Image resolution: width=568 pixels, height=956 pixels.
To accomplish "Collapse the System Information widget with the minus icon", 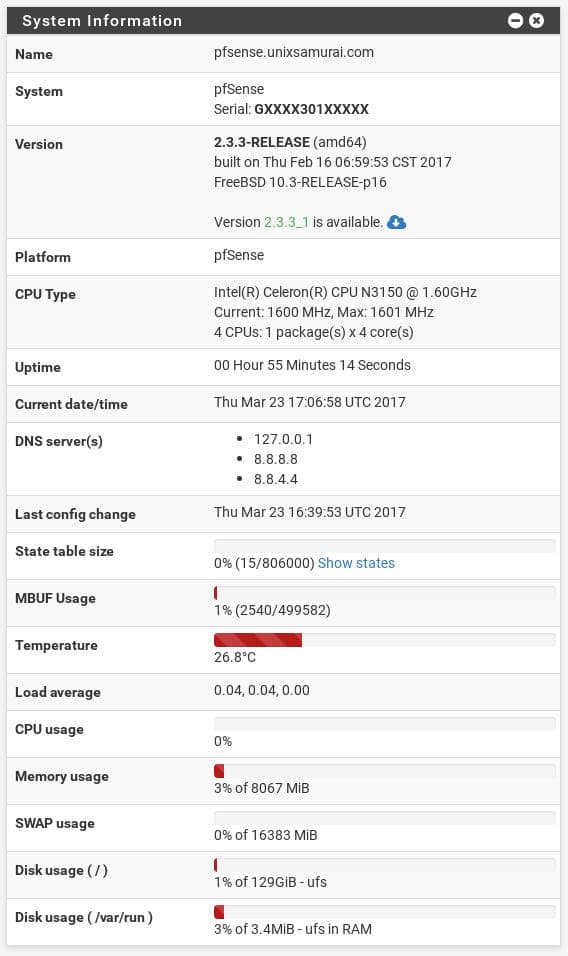I will [515, 21].
